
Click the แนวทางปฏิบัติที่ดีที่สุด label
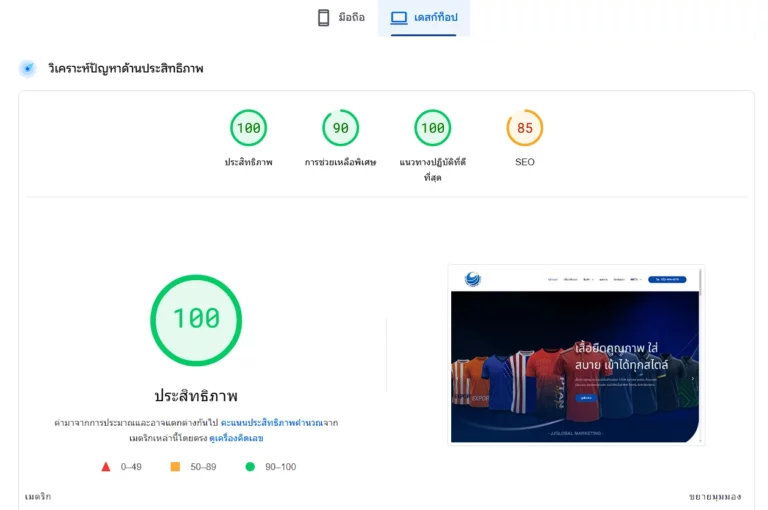click(432, 170)
